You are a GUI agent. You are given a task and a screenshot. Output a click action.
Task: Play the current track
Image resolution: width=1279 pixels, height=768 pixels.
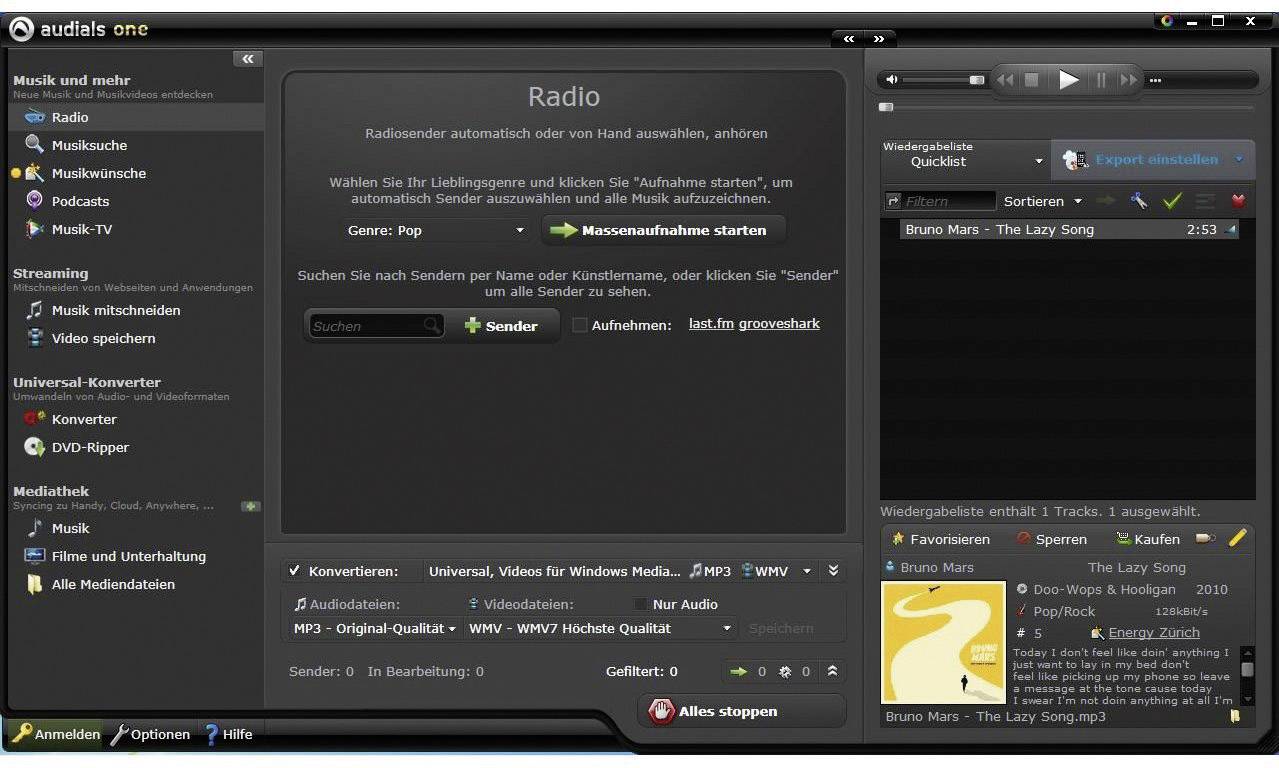[x=1069, y=79]
